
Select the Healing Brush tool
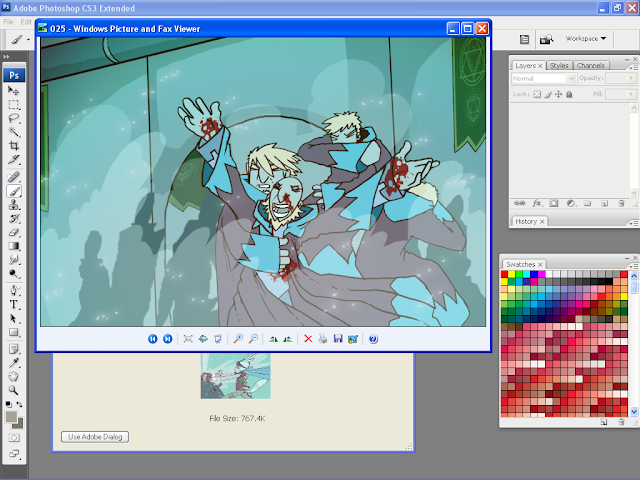point(13,177)
